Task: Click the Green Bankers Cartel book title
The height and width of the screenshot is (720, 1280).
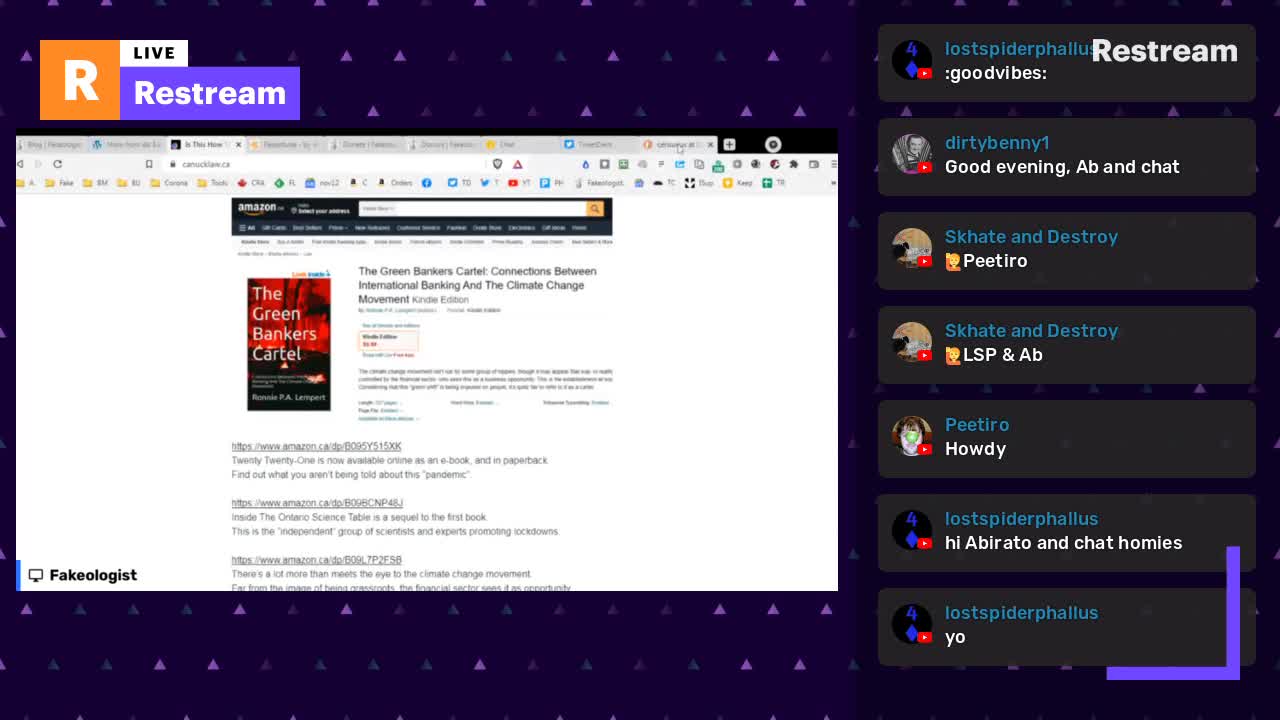Action: coord(477,285)
